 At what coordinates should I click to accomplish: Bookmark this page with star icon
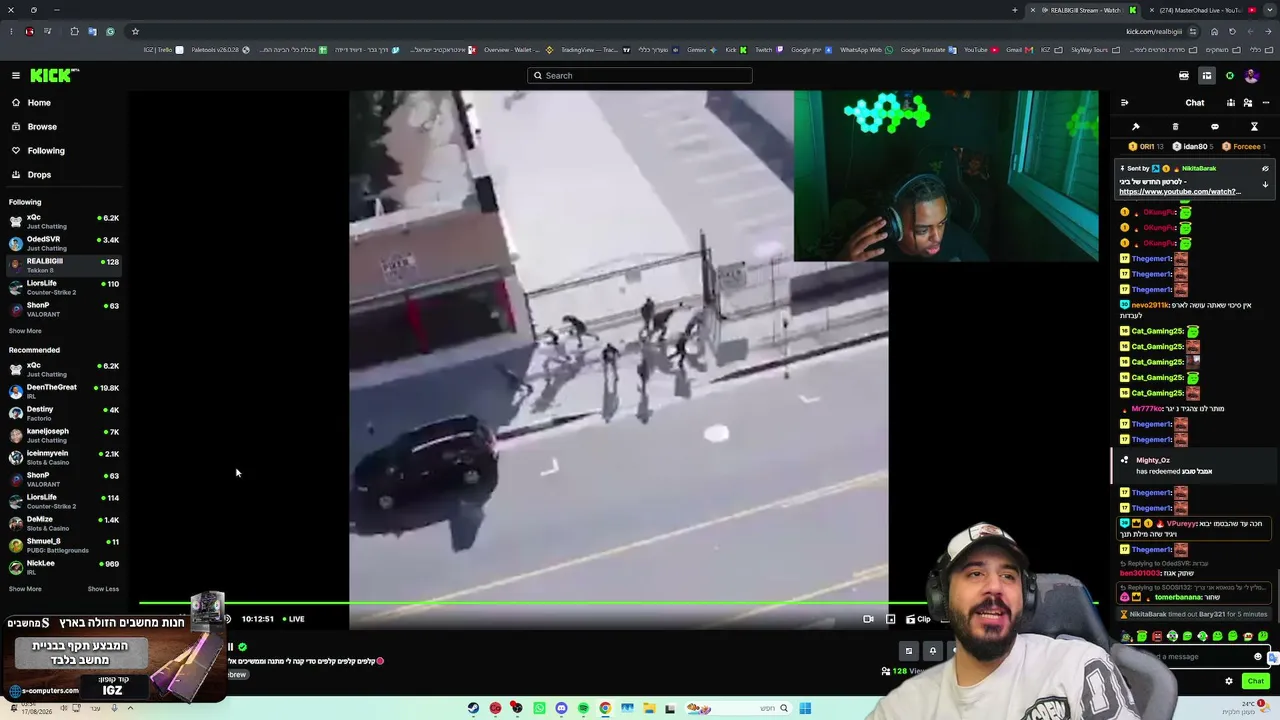(135, 31)
